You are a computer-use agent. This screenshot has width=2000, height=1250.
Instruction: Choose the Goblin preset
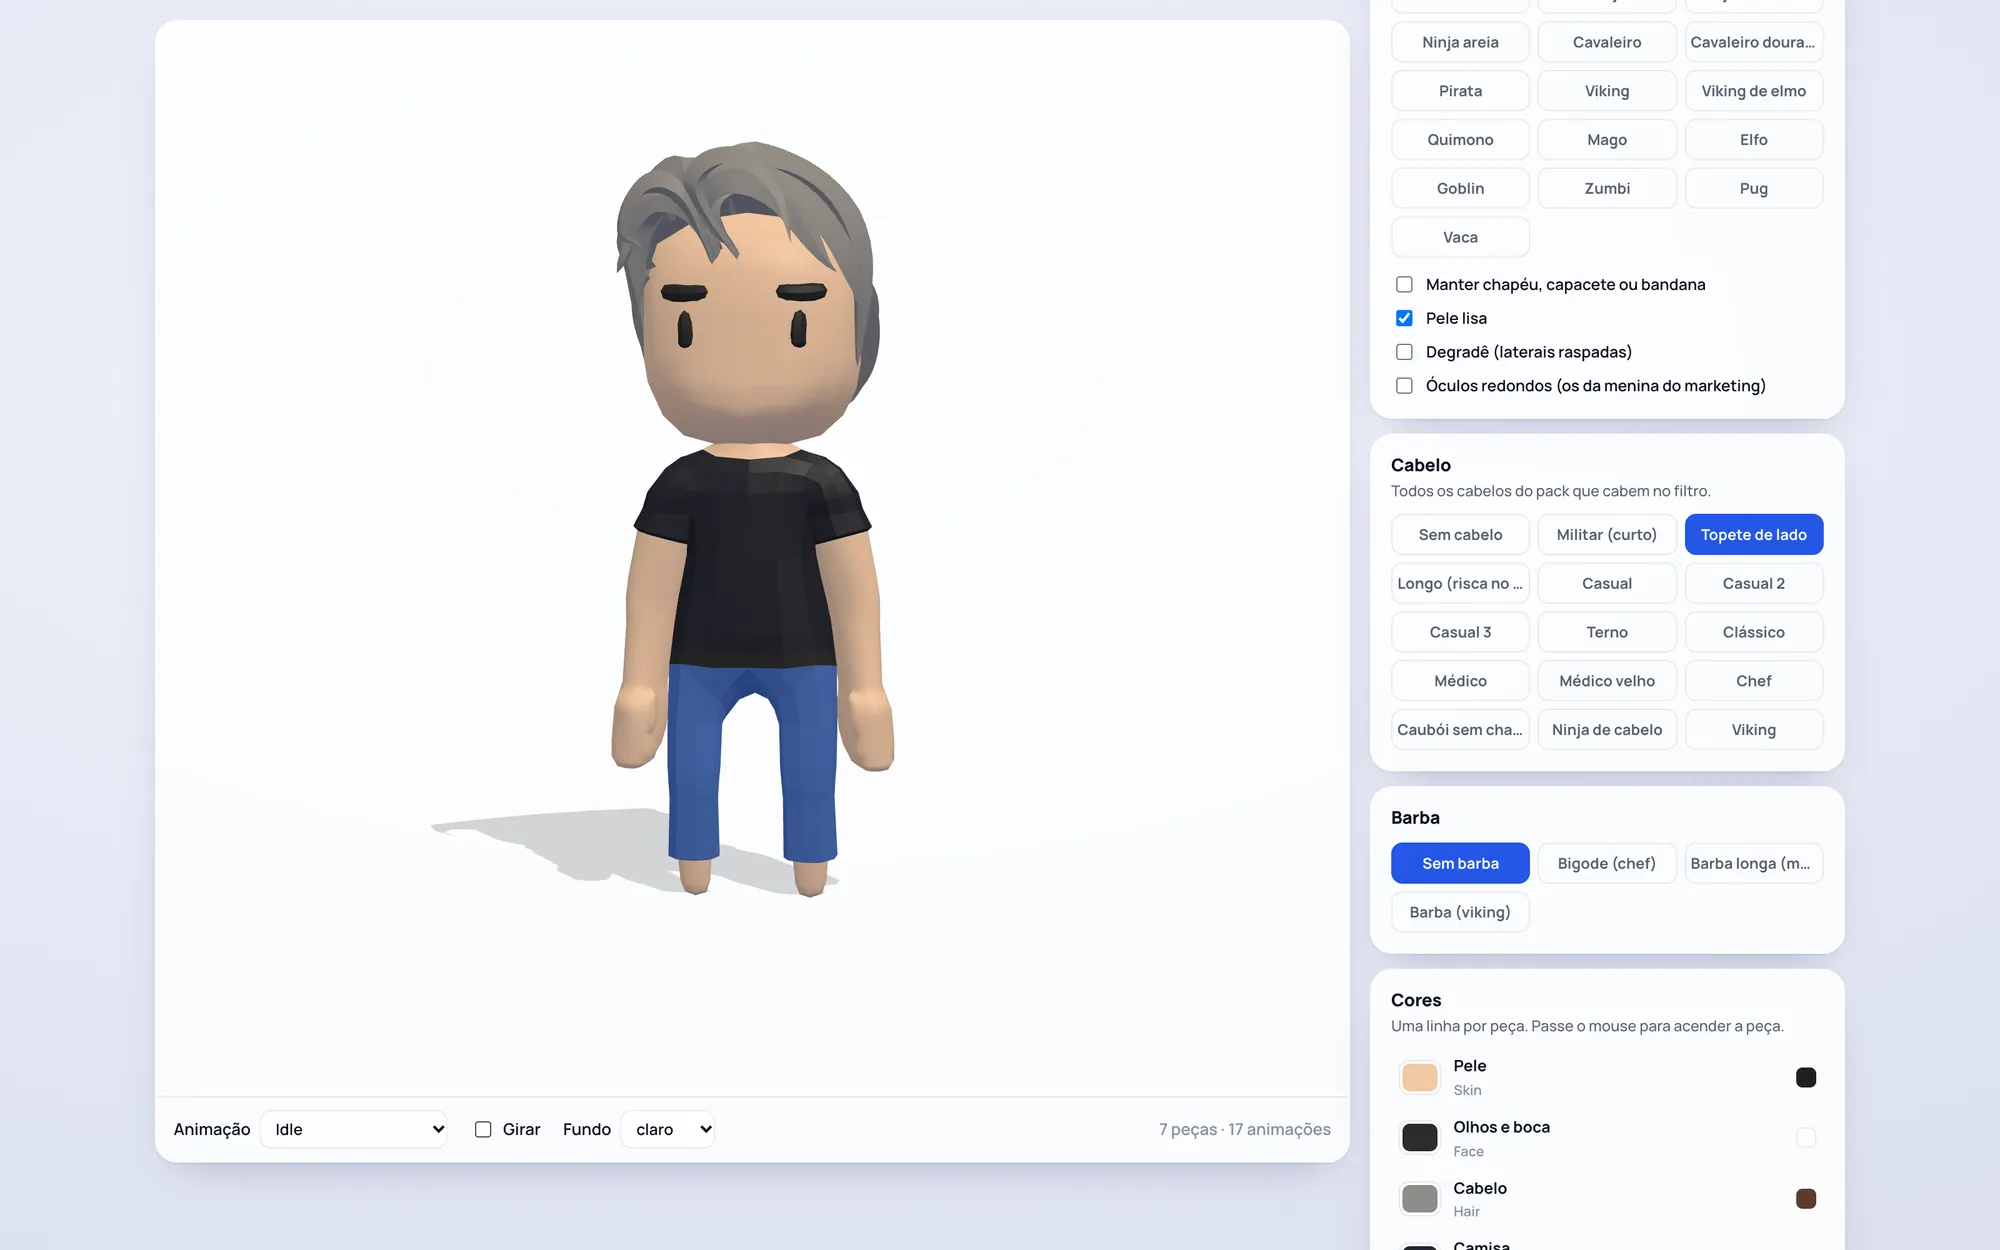tap(1460, 188)
